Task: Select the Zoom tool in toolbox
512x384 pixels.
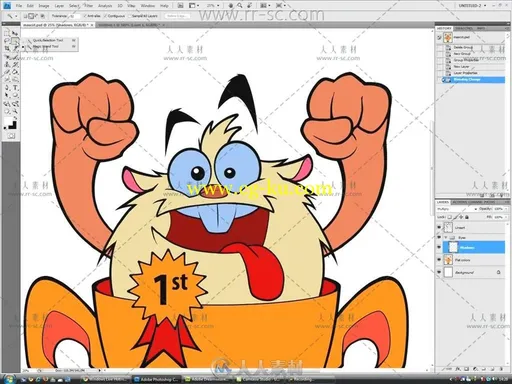Action: 15,111
